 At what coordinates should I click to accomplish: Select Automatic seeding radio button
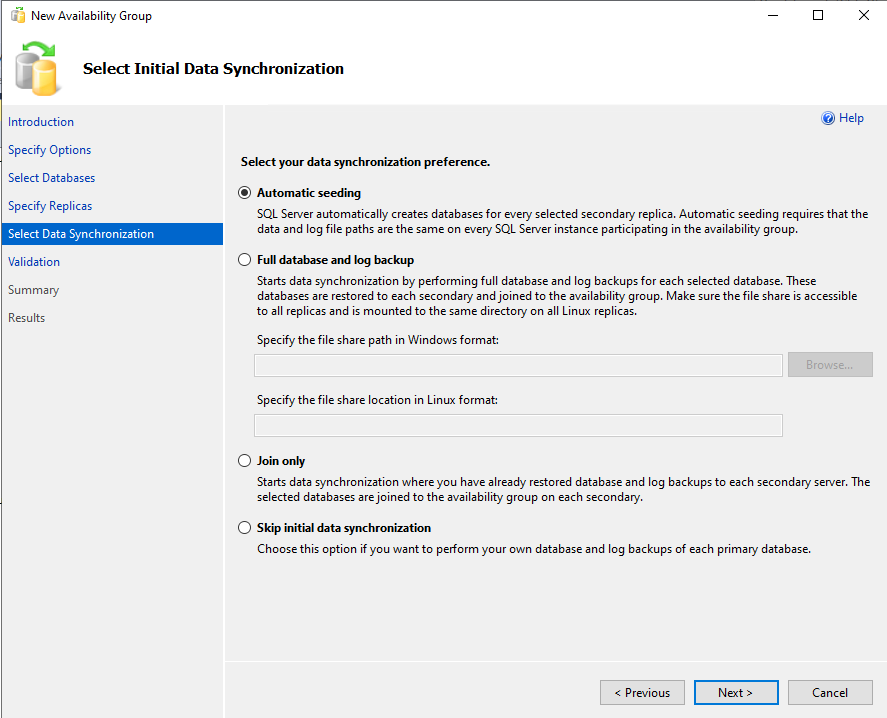point(245,193)
